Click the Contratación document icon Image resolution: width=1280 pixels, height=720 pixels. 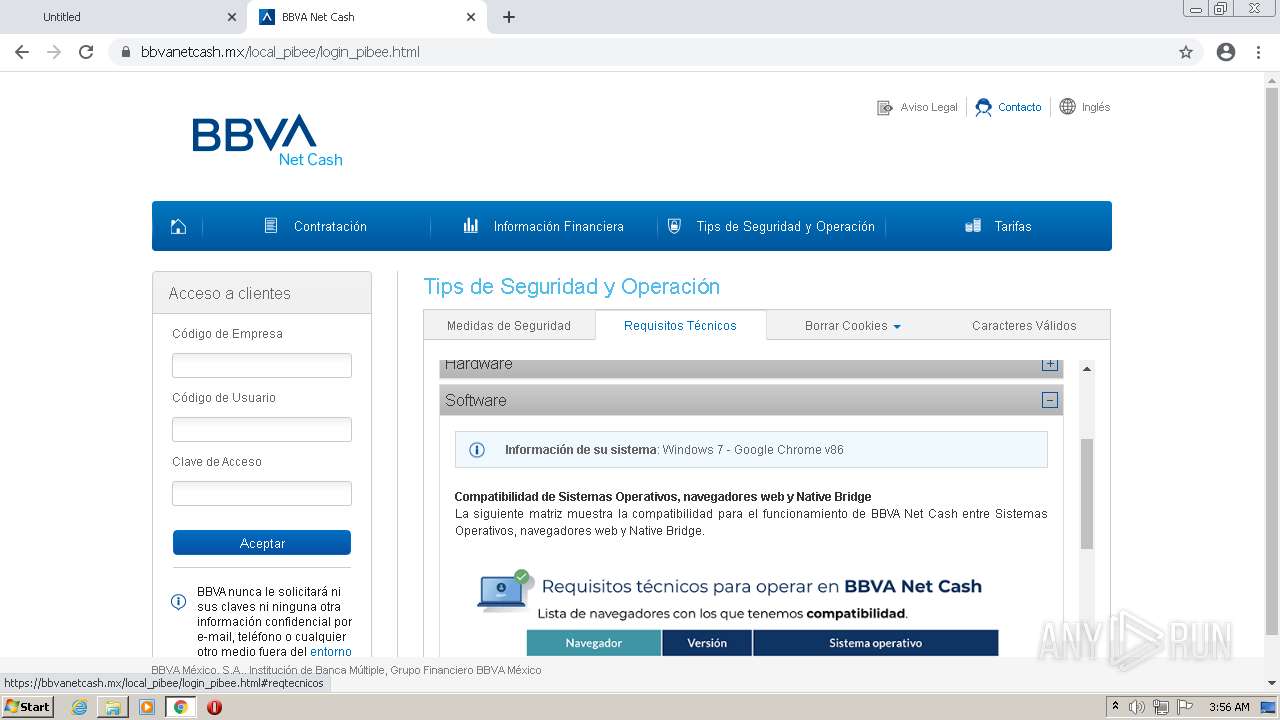271,226
